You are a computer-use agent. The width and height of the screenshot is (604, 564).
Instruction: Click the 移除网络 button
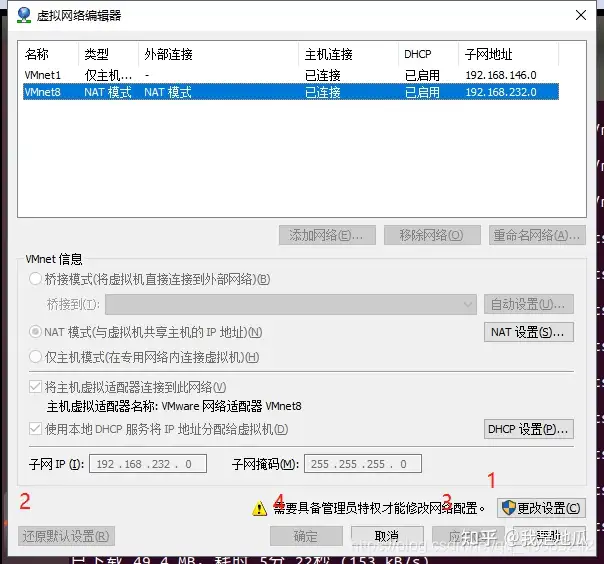(x=432, y=235)
